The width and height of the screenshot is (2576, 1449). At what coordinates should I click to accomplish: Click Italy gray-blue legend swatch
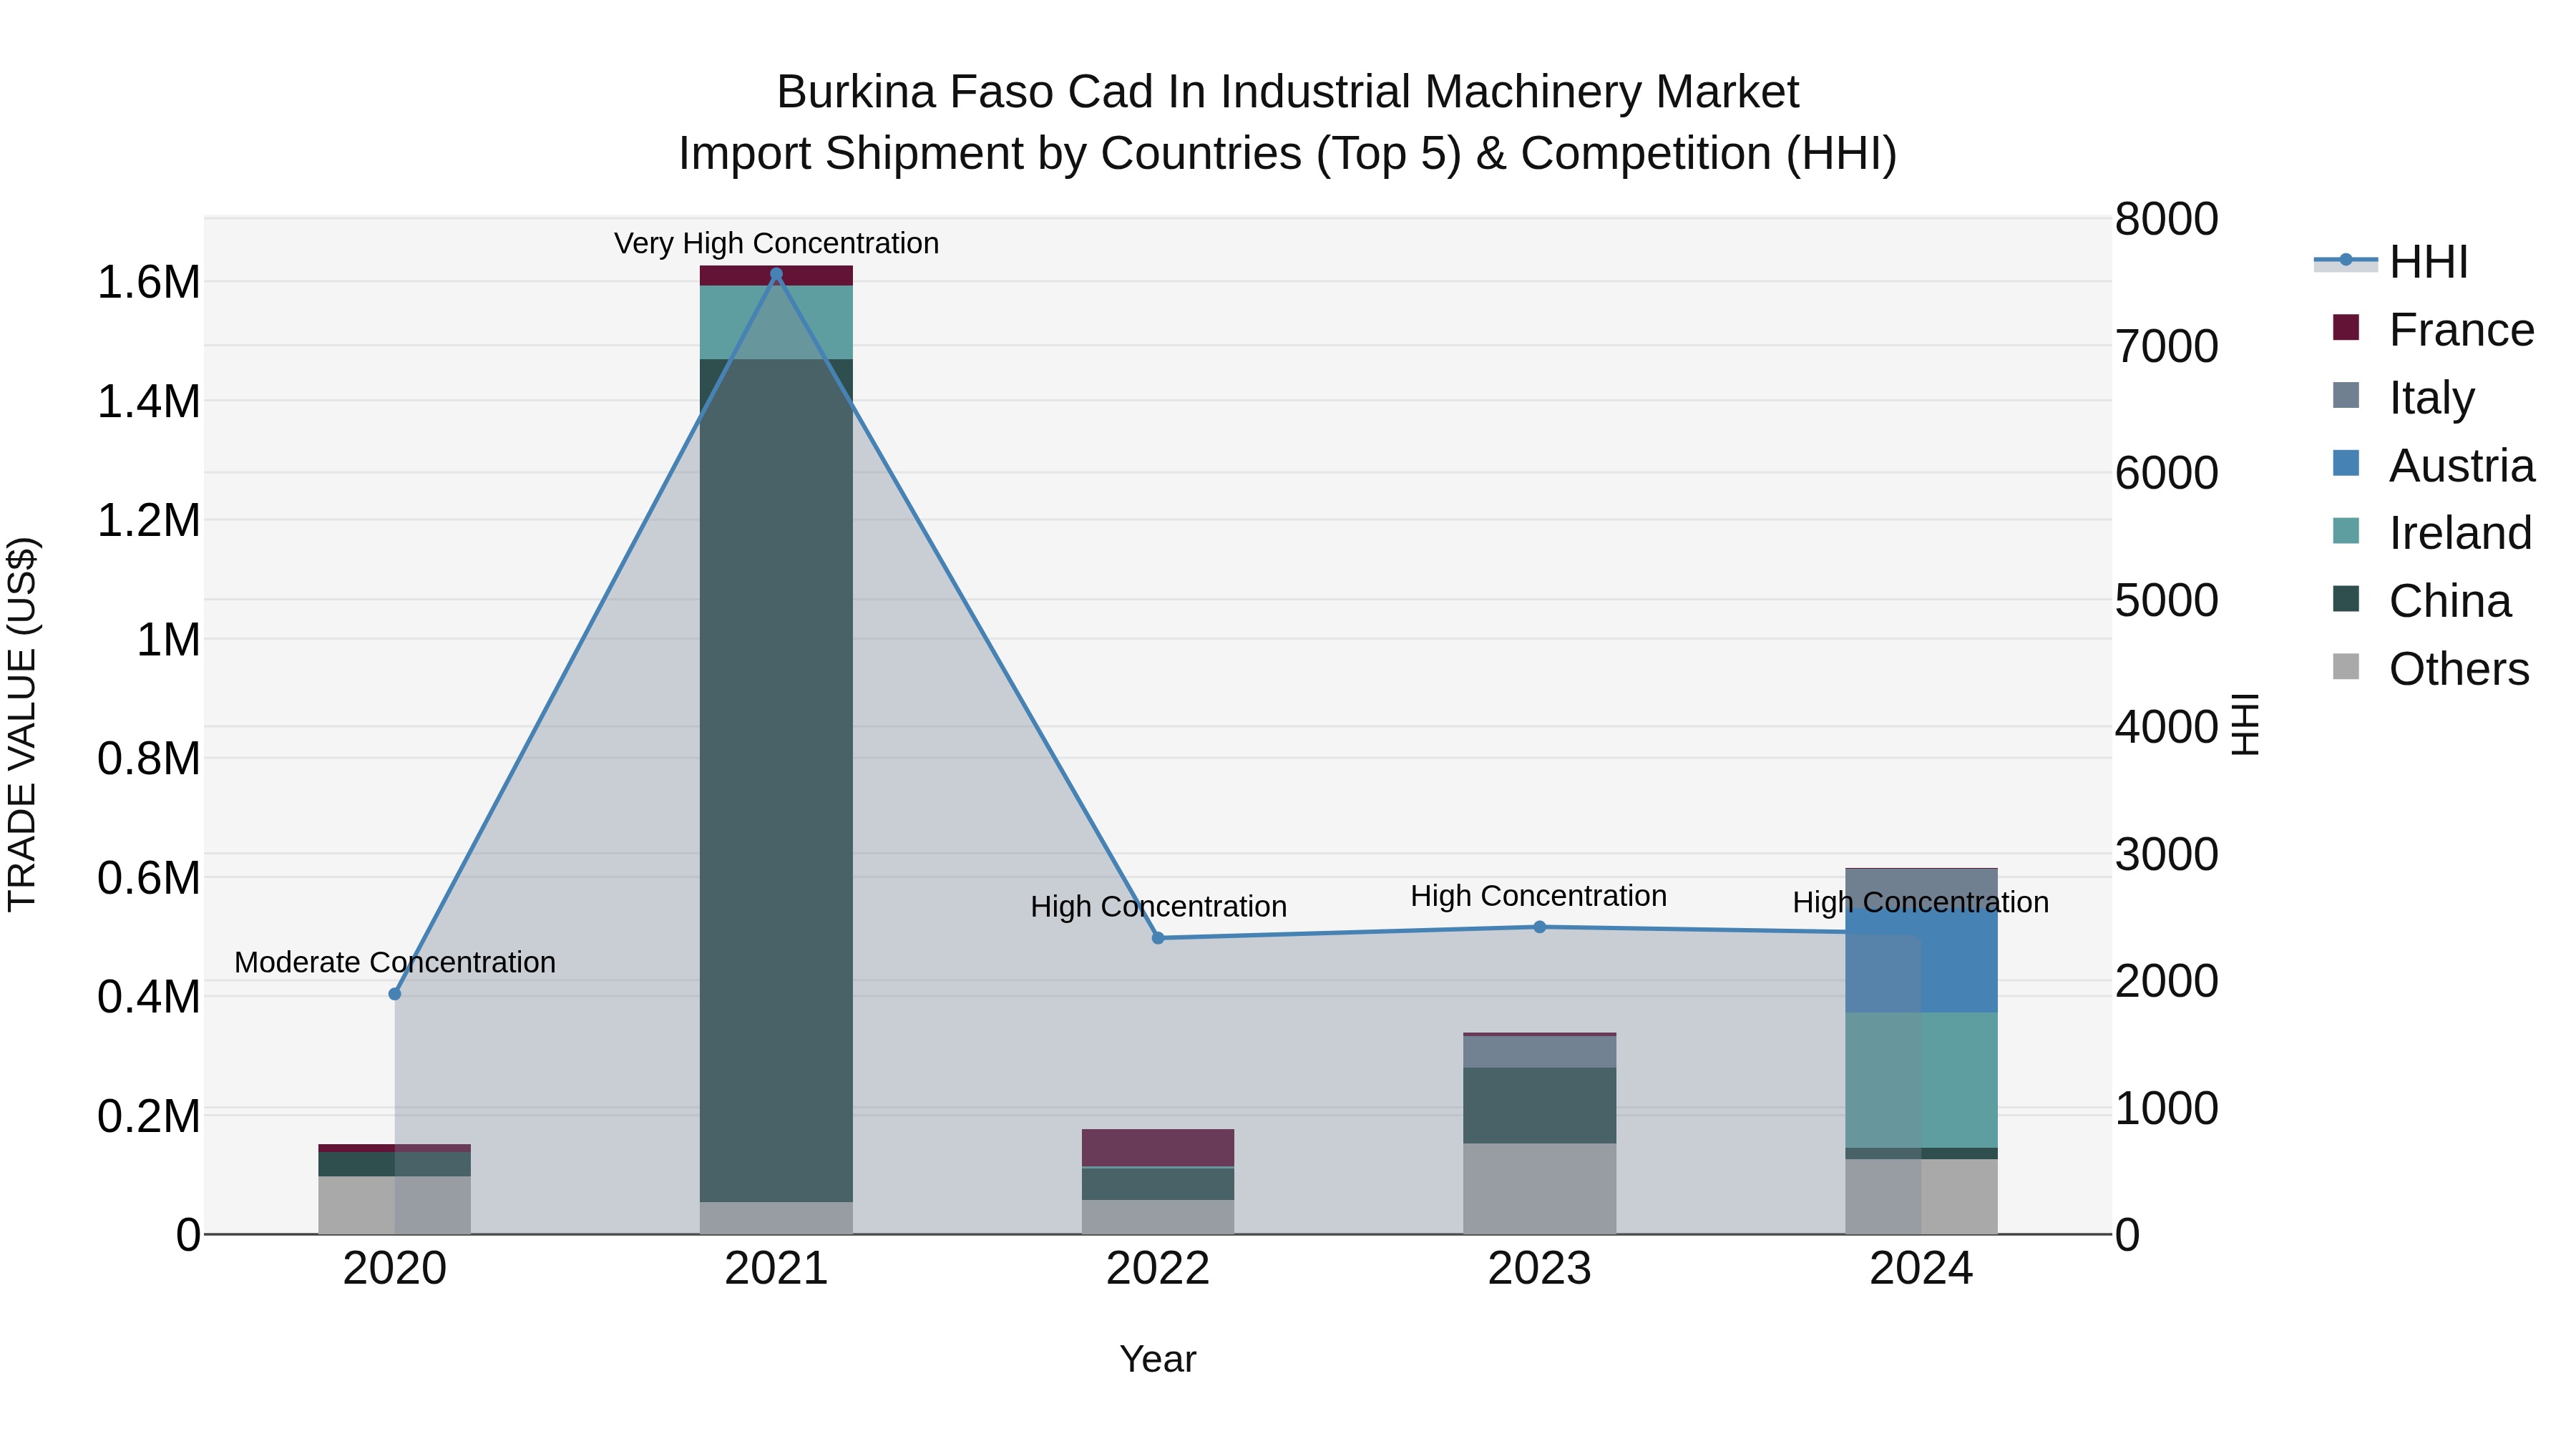point(2346,395)
